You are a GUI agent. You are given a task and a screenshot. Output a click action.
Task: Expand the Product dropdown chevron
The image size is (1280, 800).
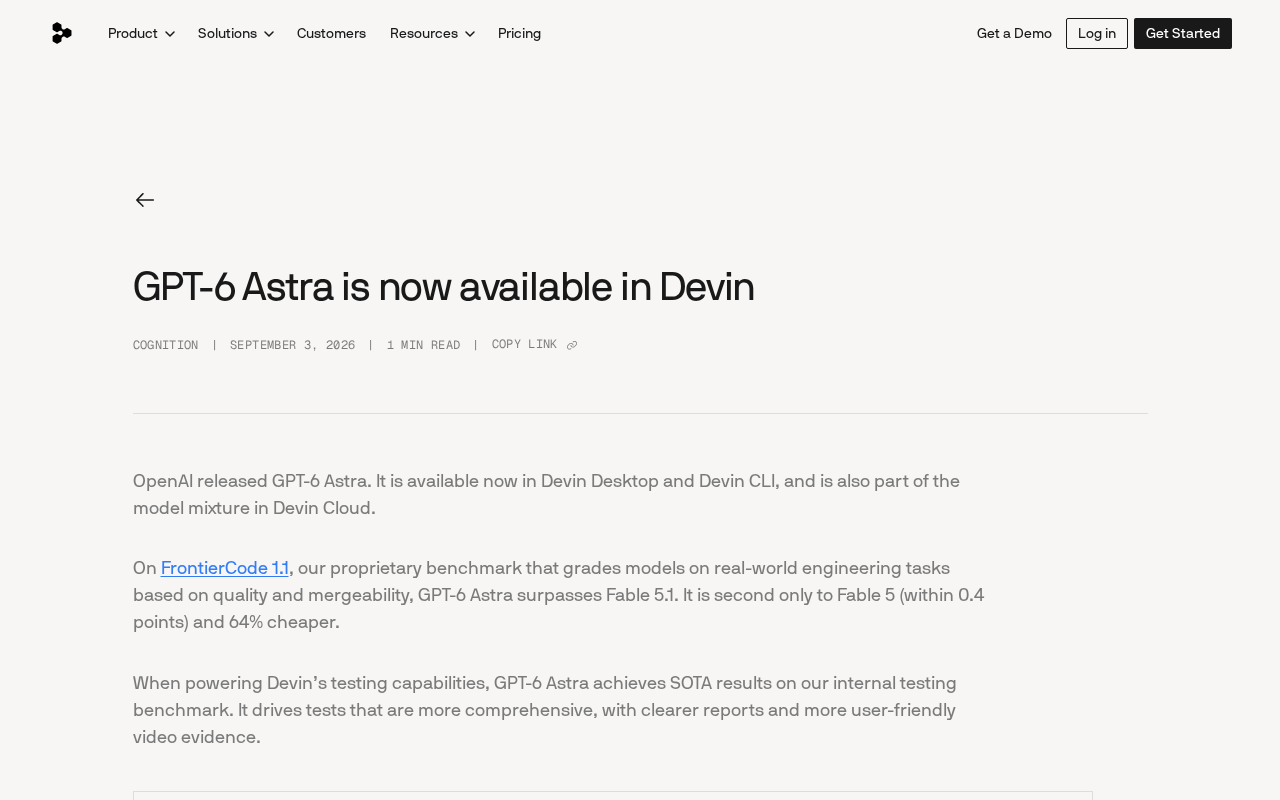170,34
